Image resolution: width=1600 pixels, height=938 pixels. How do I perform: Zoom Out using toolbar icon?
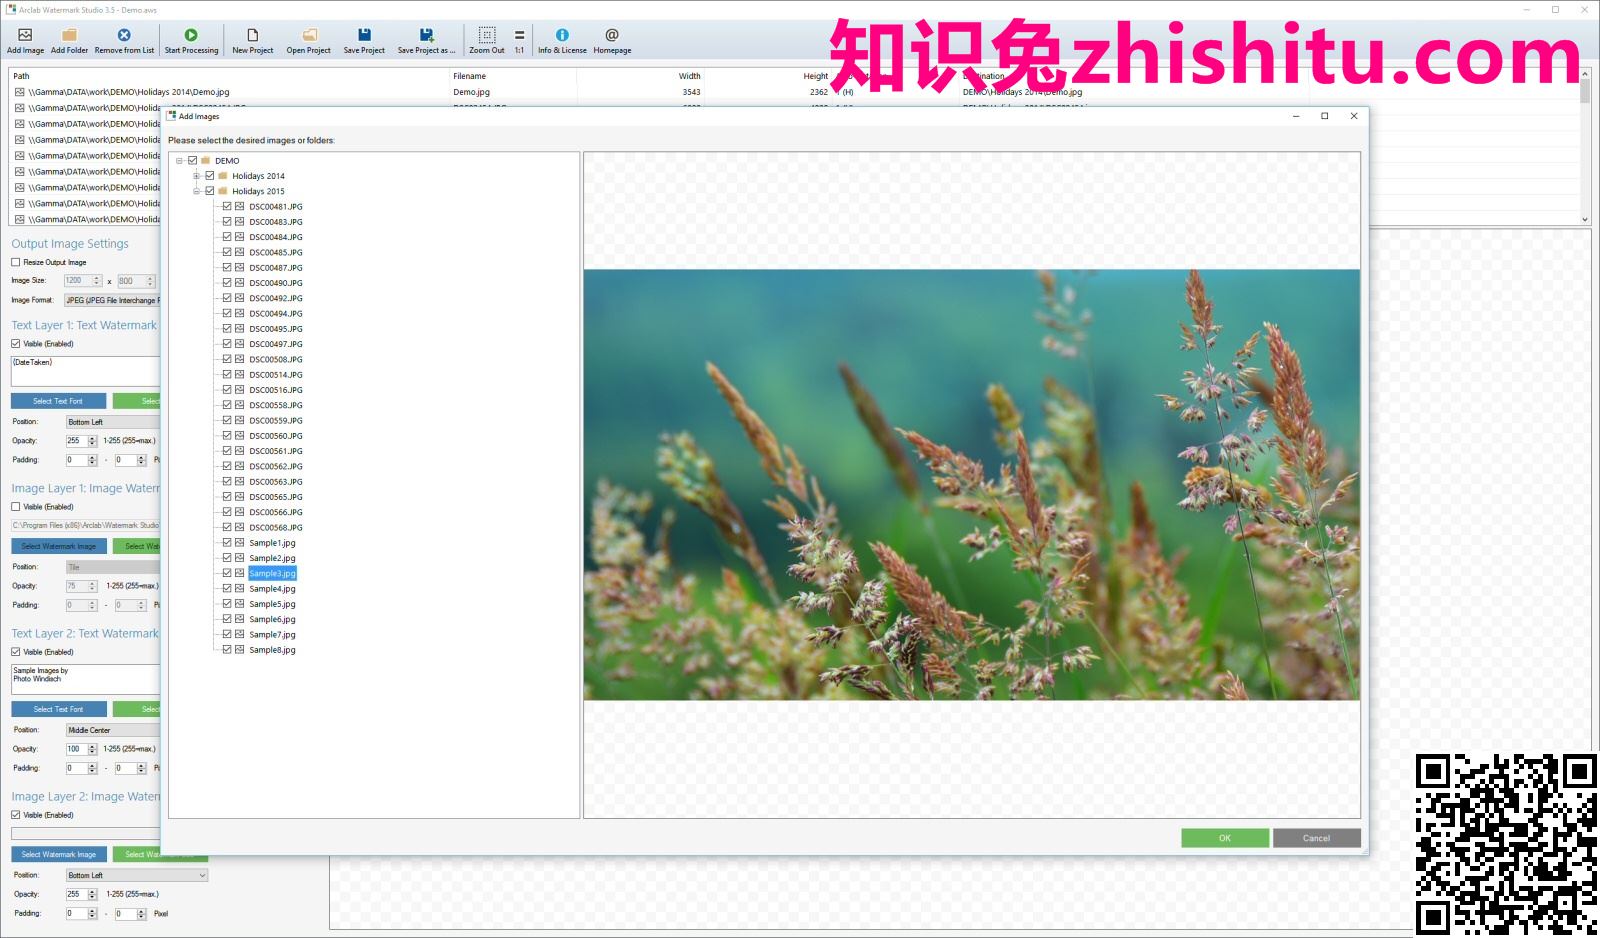click(x=487, y=35)
